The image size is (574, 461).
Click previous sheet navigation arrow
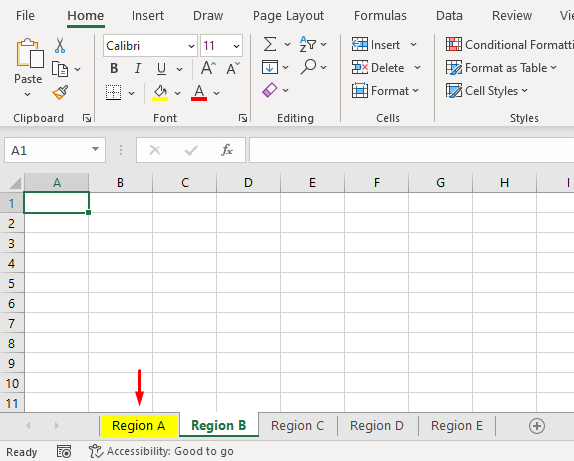pyautogui.click(x=28, y=426)
